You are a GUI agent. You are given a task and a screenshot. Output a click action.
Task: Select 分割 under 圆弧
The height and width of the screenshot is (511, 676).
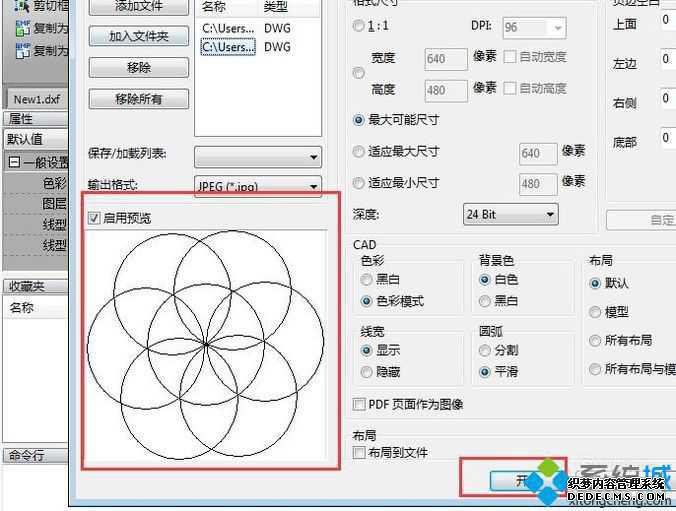pyautogui.click(x=485, y=351)
